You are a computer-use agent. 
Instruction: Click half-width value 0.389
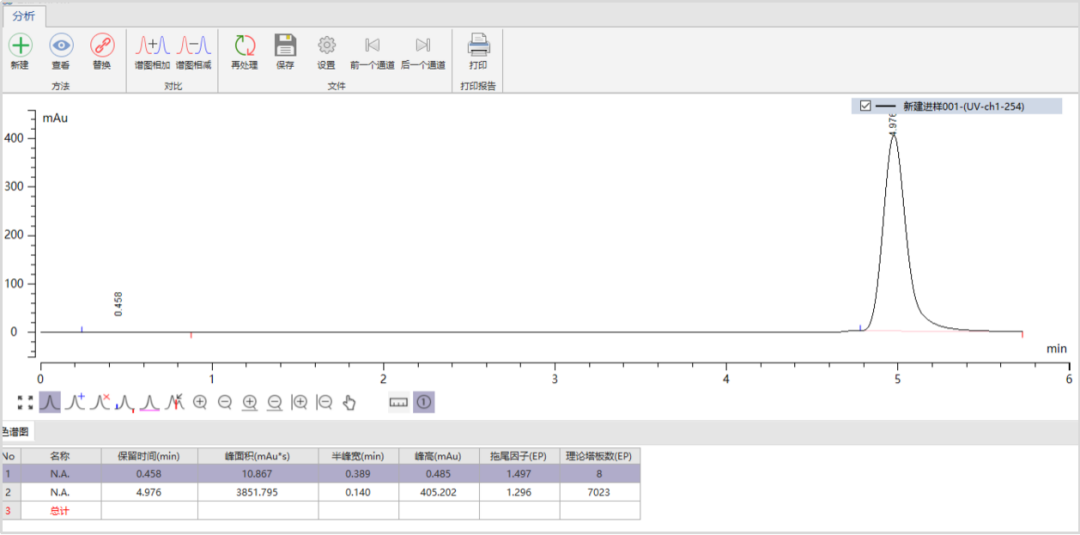pos(358,474)
